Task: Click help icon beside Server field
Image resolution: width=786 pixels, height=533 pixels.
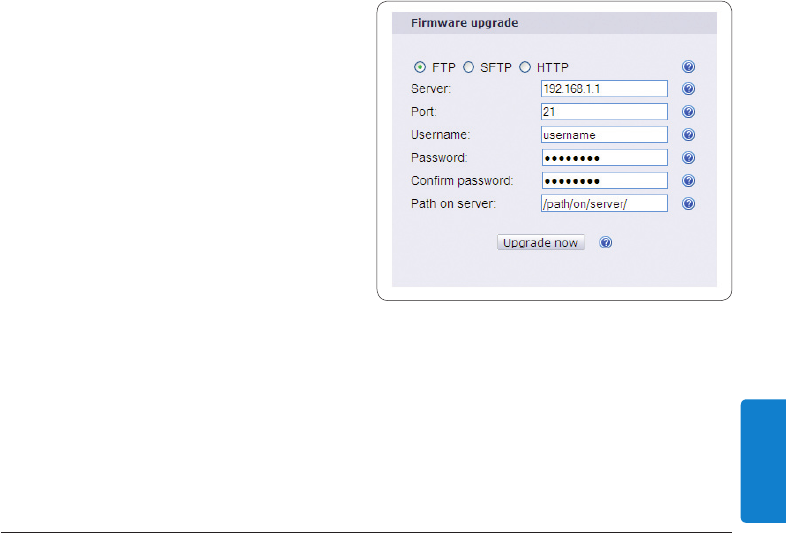Action: pos(688,89)
